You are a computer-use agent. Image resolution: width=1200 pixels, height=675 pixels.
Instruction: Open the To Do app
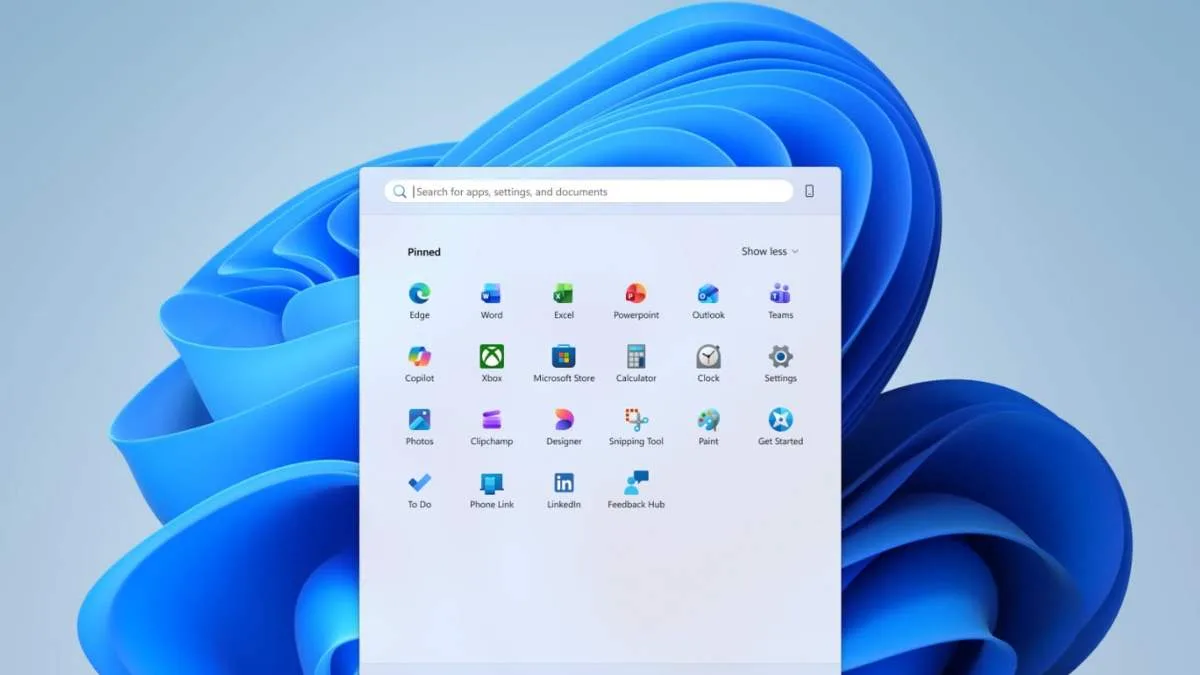419,490
